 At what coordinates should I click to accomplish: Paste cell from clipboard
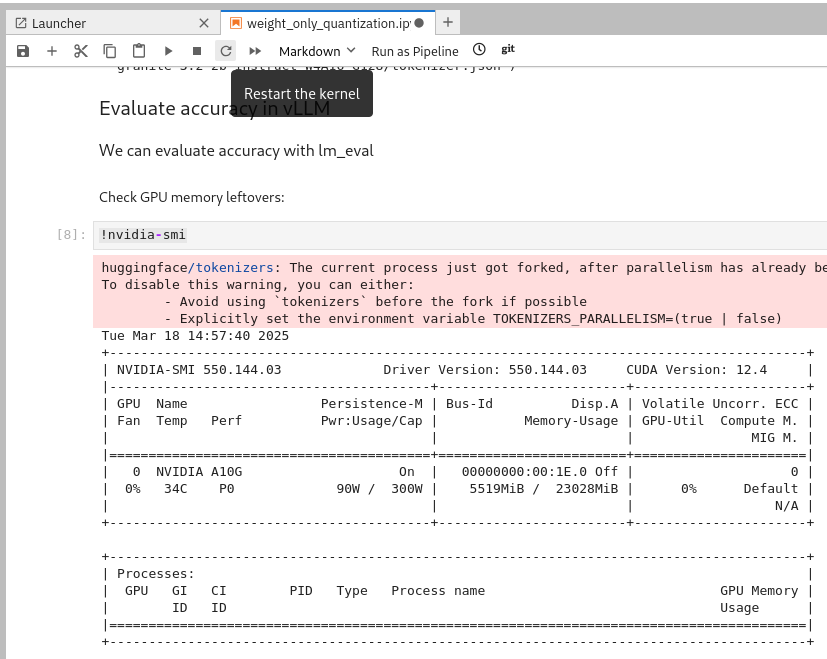(139, 51)
